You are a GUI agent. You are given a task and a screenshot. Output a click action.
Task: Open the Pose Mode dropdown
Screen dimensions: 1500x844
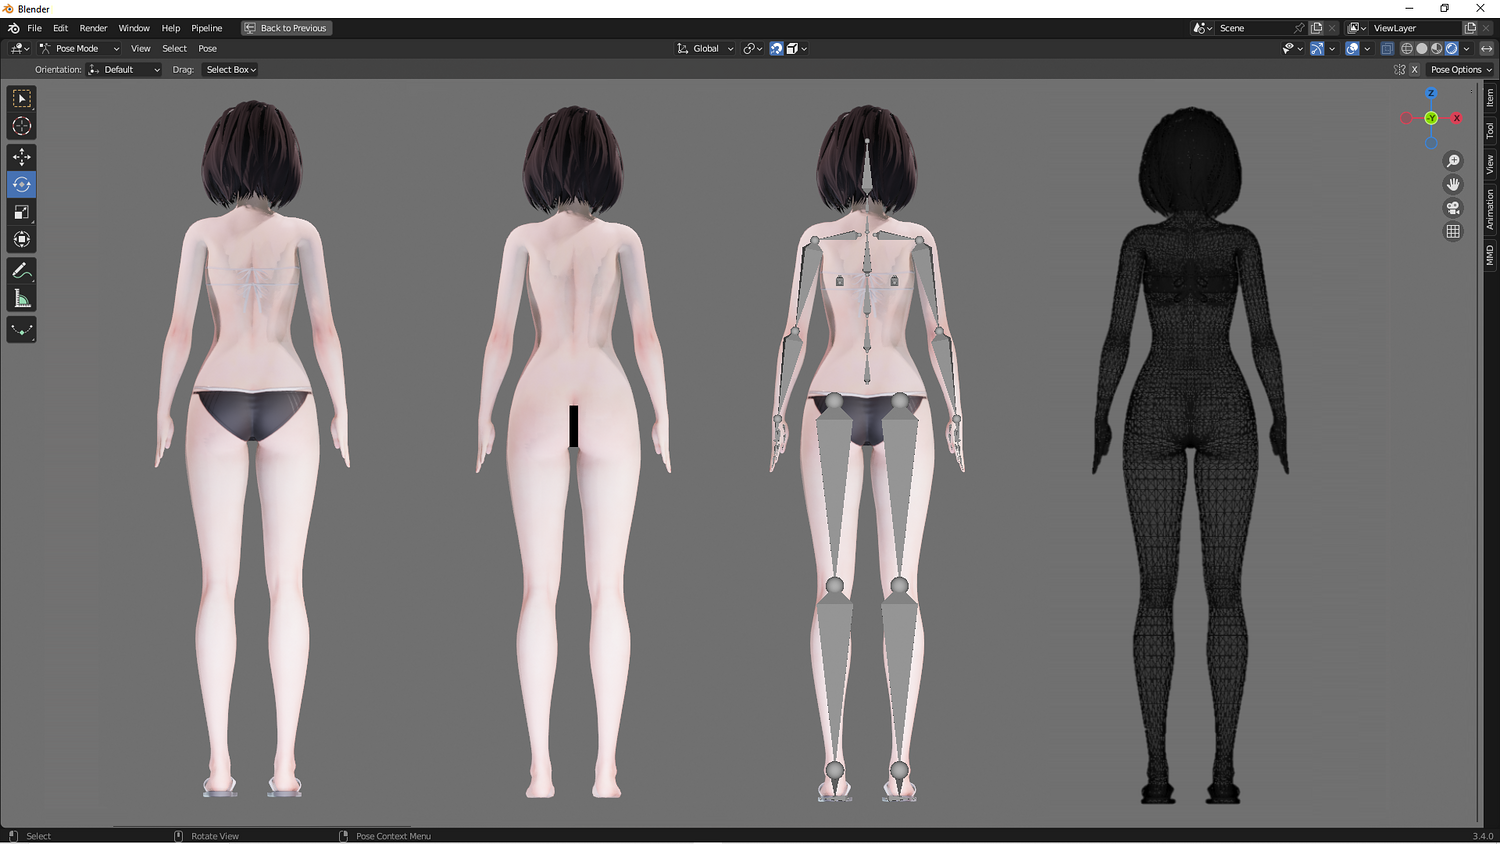click(x=79, y=48)
